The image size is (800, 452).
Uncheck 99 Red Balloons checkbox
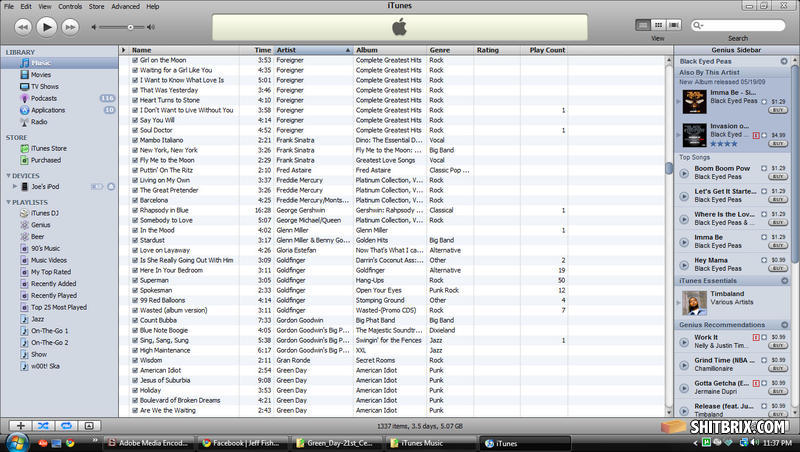pyautogui.click(x=135, y=300)
